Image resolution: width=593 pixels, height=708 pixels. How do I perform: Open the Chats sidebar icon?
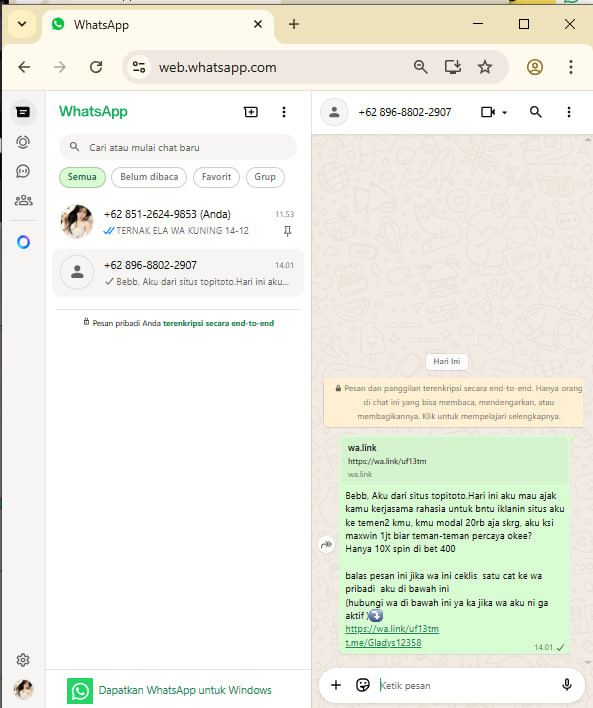pos(23,112)
